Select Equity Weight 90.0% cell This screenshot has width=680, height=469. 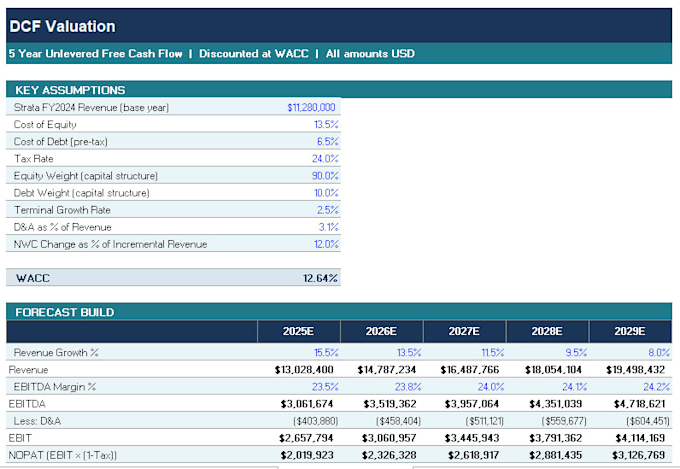point(299,176)
